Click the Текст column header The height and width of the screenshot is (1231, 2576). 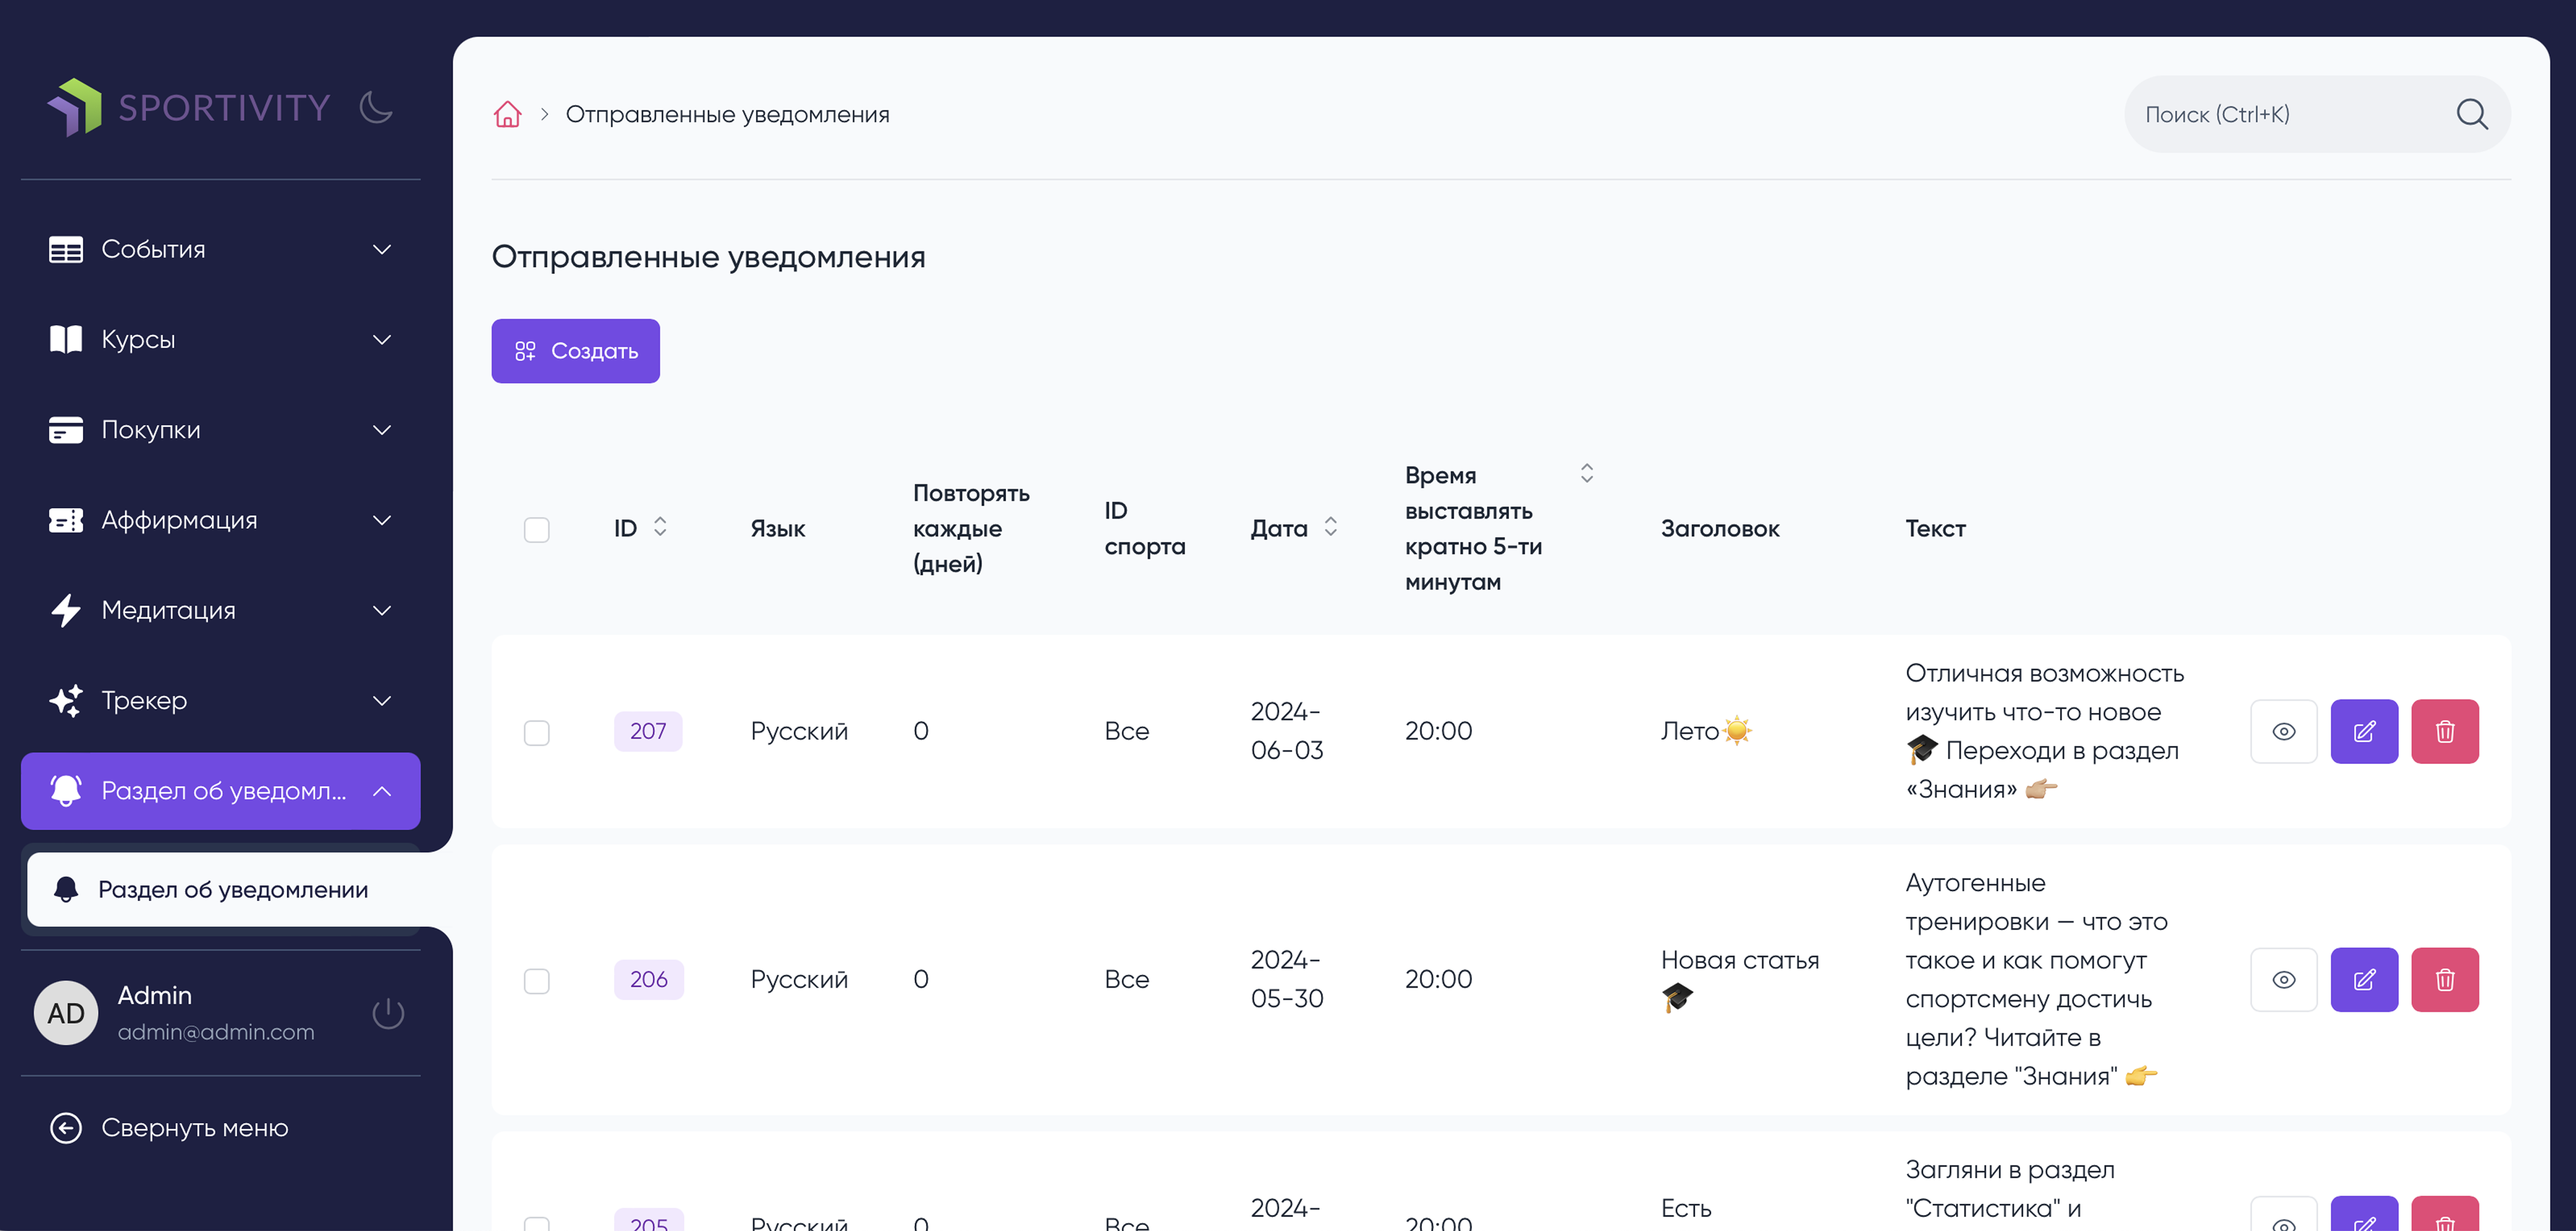[1935, 528]
